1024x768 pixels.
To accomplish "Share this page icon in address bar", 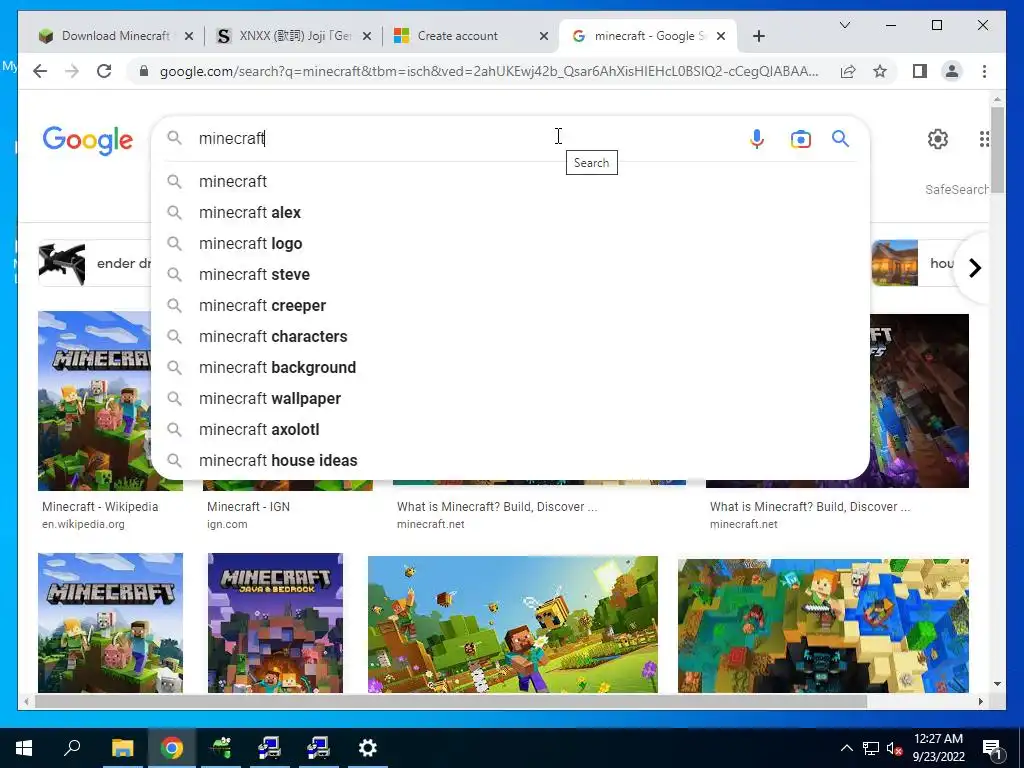I will point(848,71).
